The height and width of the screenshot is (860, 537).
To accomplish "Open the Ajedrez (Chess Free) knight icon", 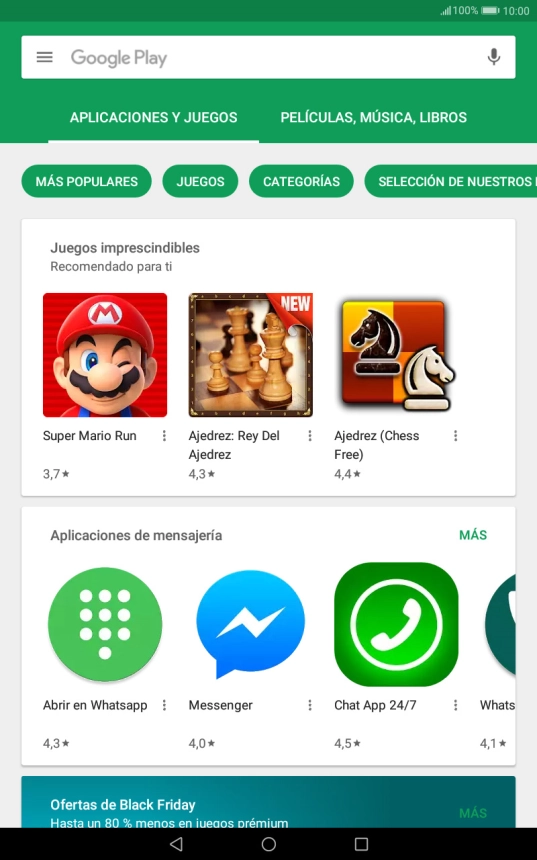I will (x=396, y=355).
